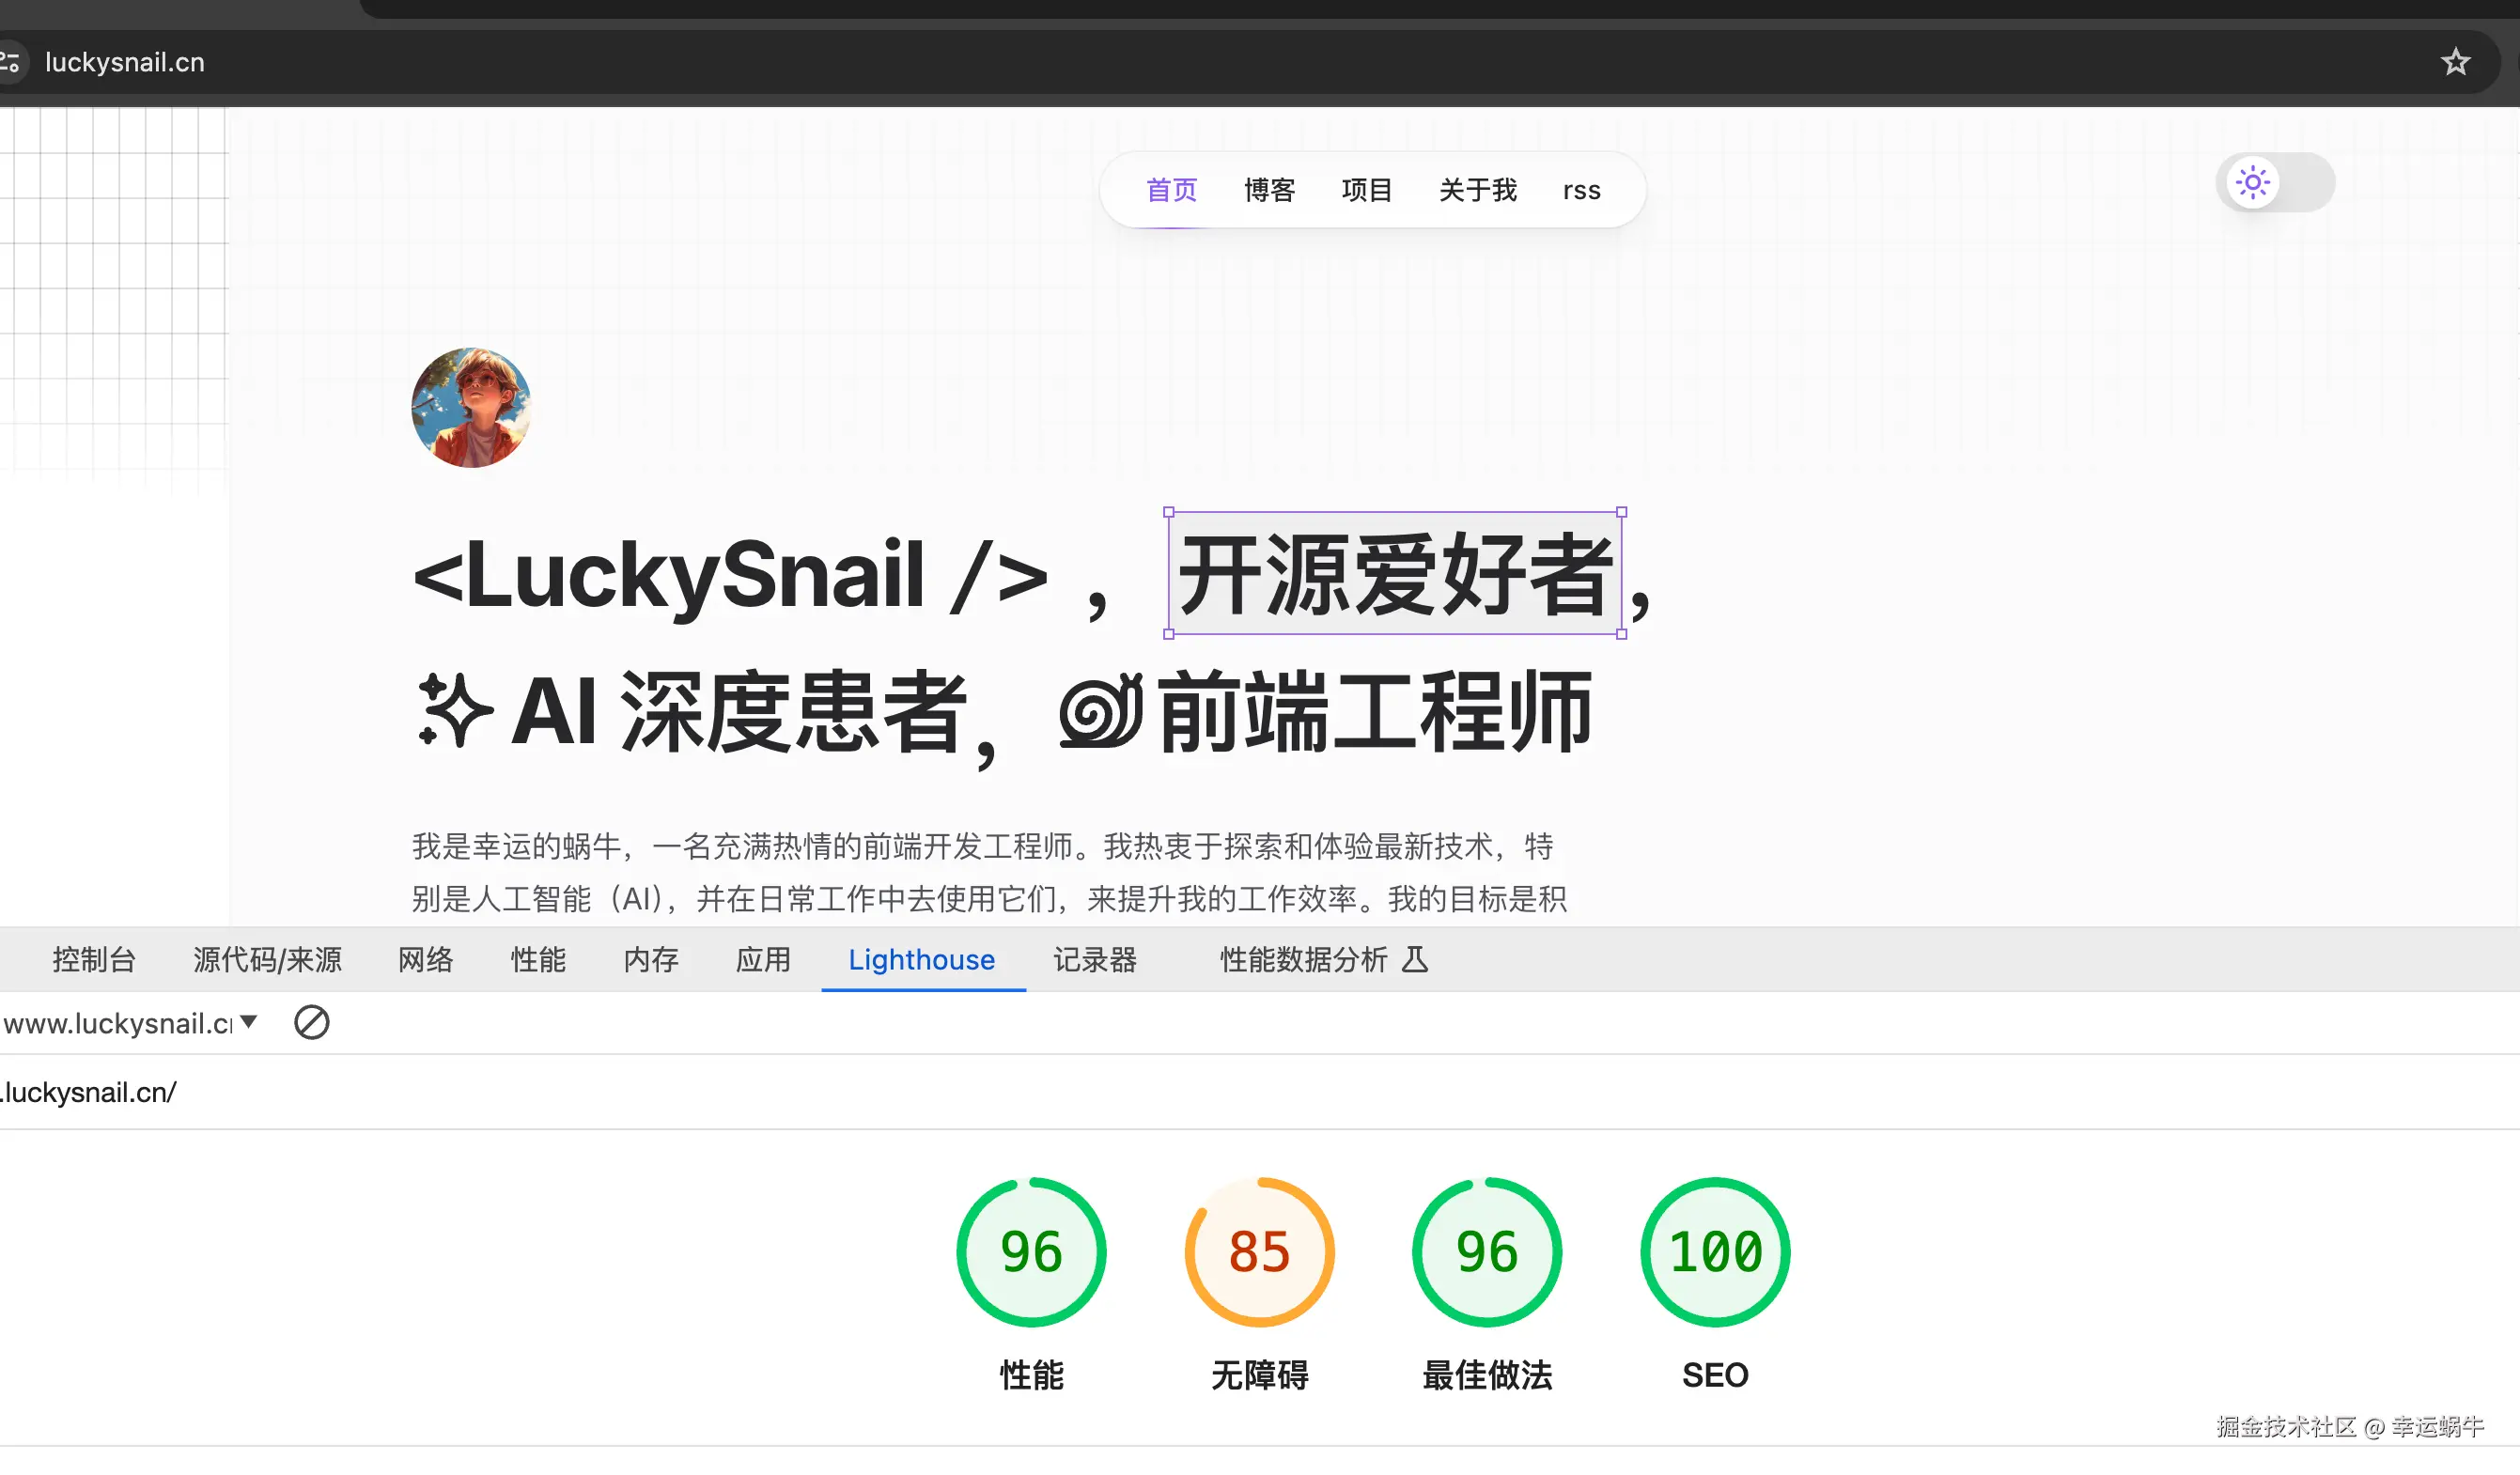The image size is (2520, 1475).
Task: Switch to the 控制台 tab
Action: point(94,960)
